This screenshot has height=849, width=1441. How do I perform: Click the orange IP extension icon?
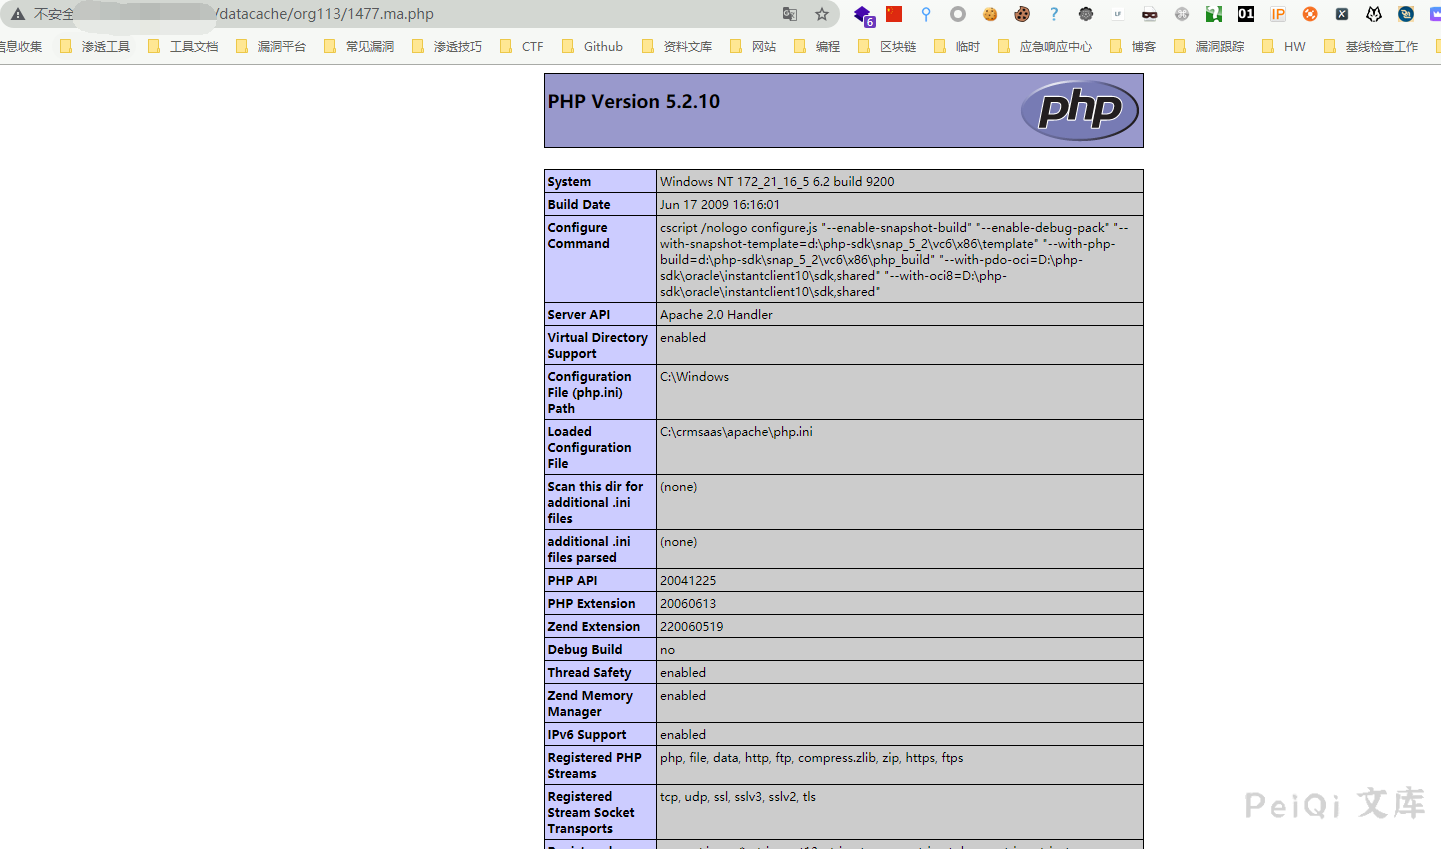[x=1278, y=14]
